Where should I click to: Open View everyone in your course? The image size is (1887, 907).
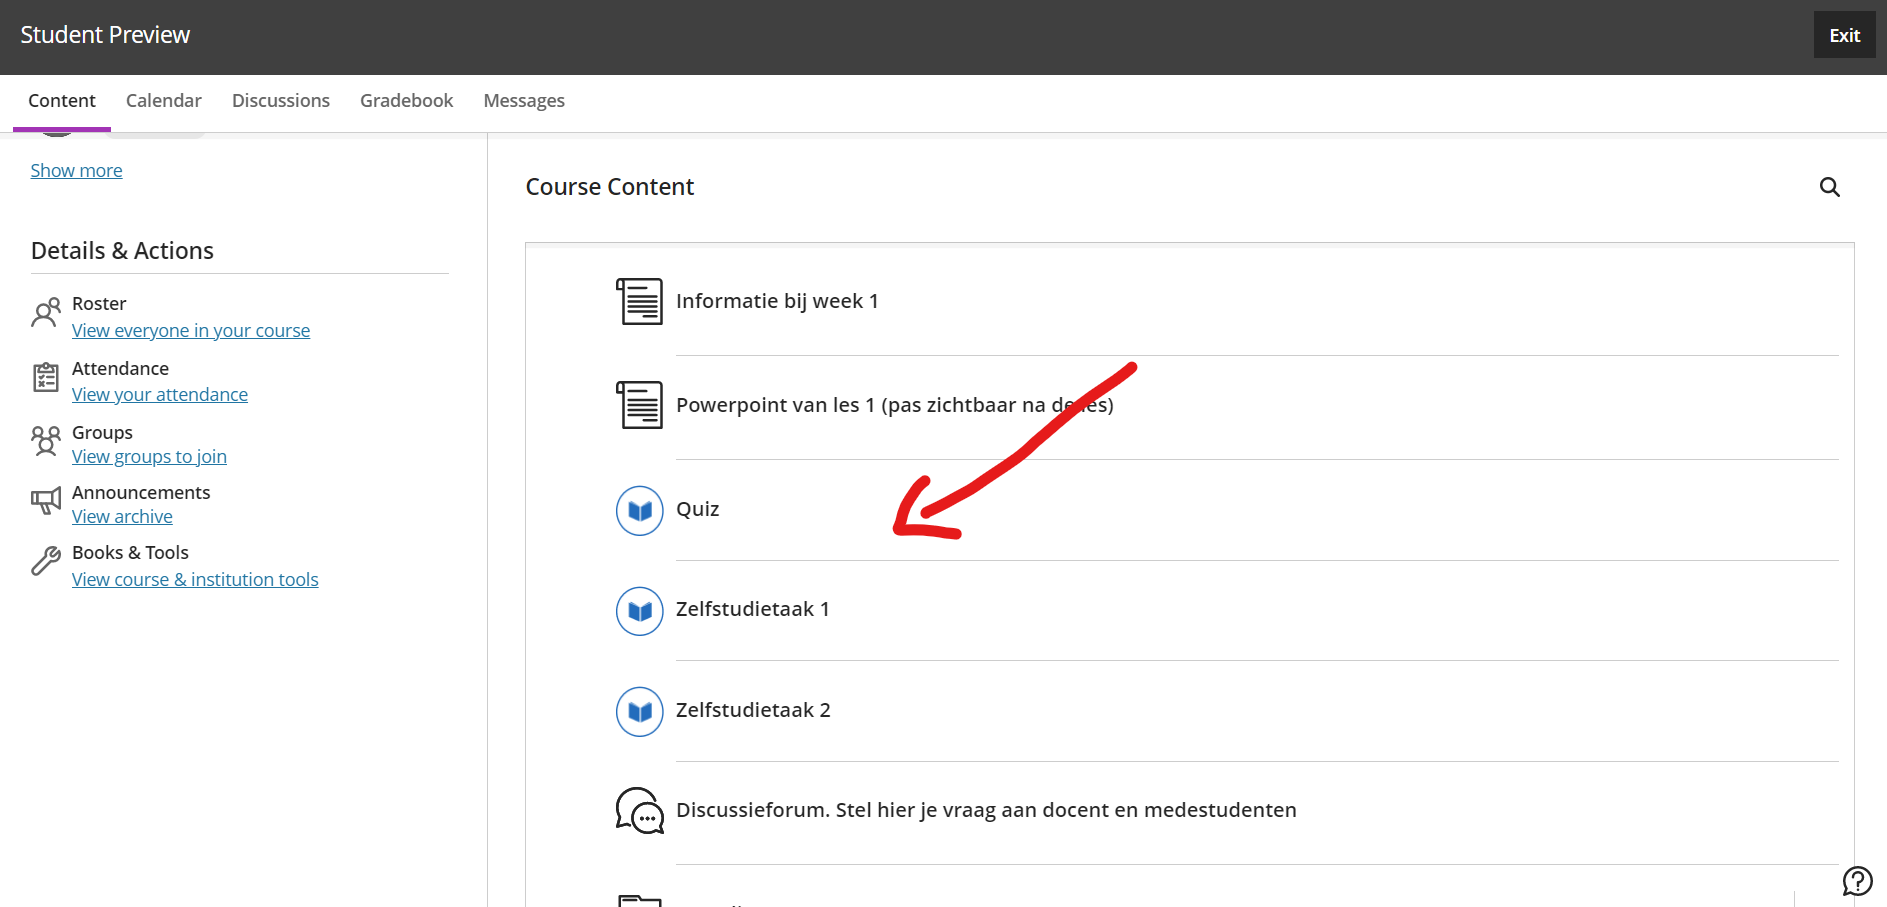(190, 330)
